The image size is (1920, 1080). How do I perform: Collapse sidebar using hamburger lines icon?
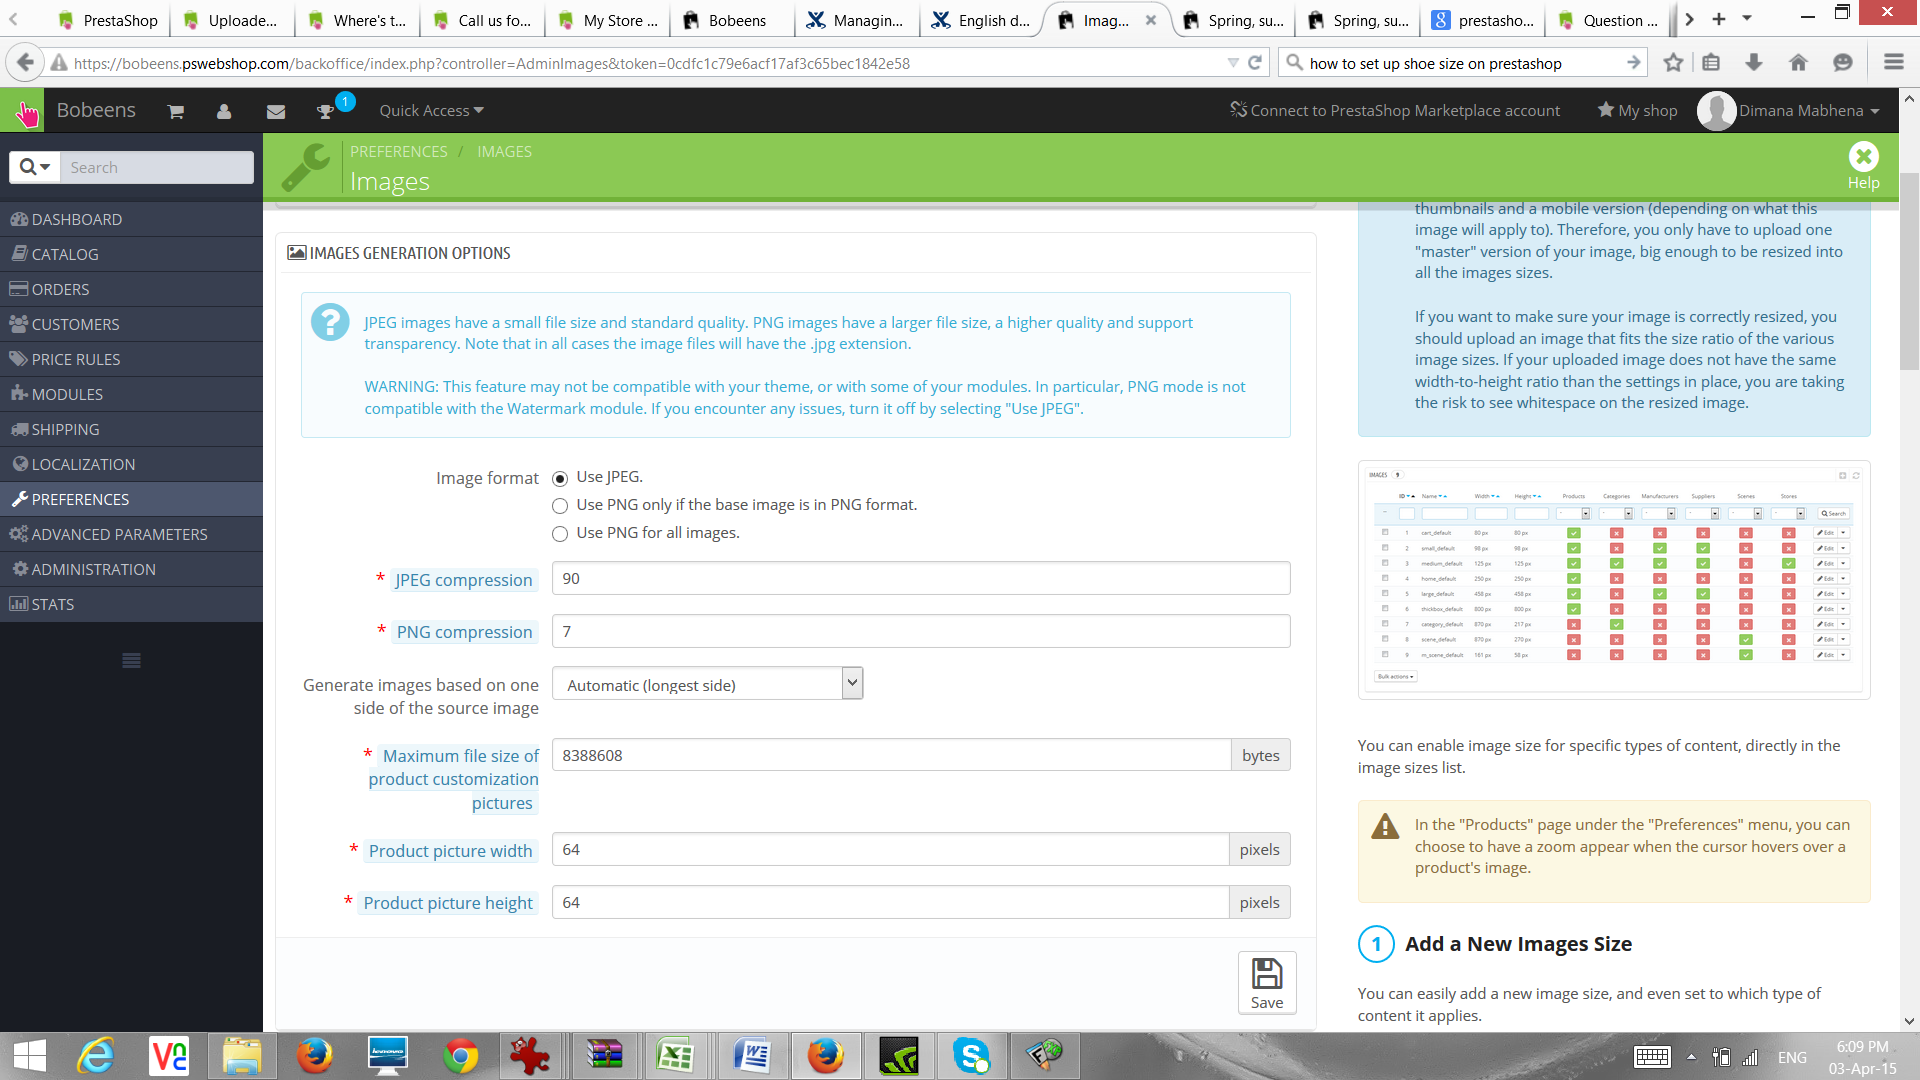[131, 660]
